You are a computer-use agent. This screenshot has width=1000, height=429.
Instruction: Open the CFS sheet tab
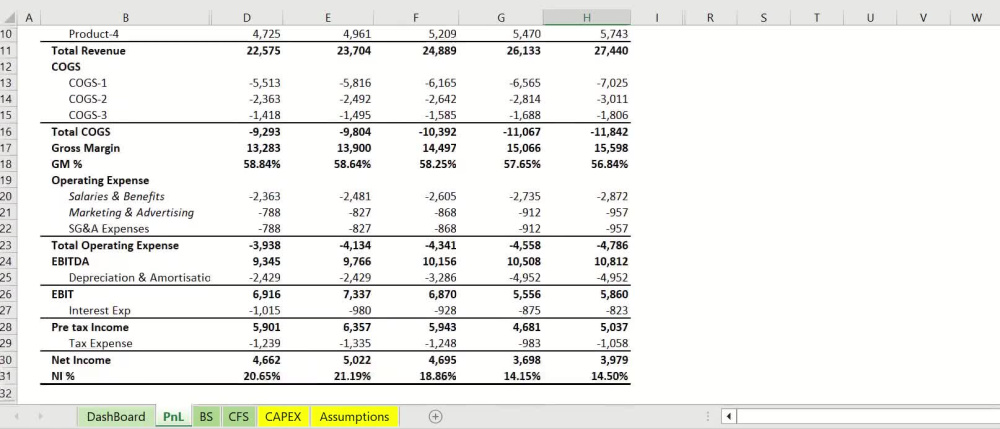pyautogui.click(x=239, y=417)
